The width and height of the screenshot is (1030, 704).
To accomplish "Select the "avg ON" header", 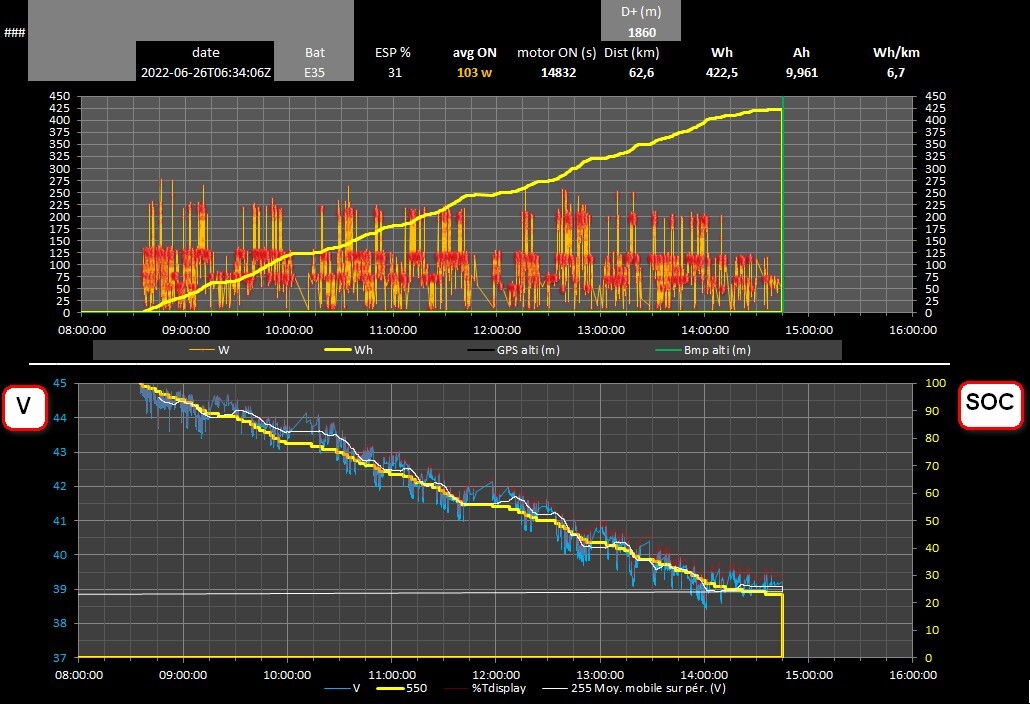I will (475, 53).
